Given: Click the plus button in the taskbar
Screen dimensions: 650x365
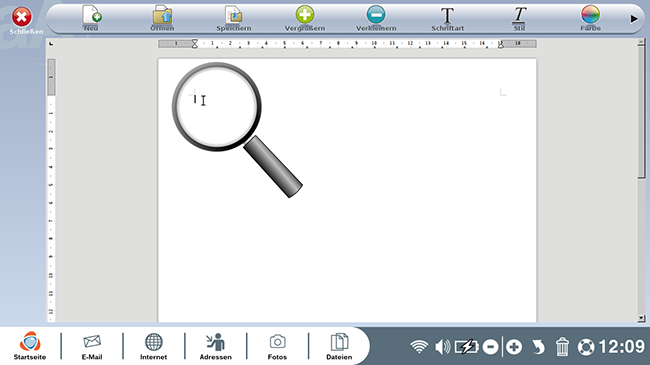Looking at the screenshot, I should [x=514, y=347].
